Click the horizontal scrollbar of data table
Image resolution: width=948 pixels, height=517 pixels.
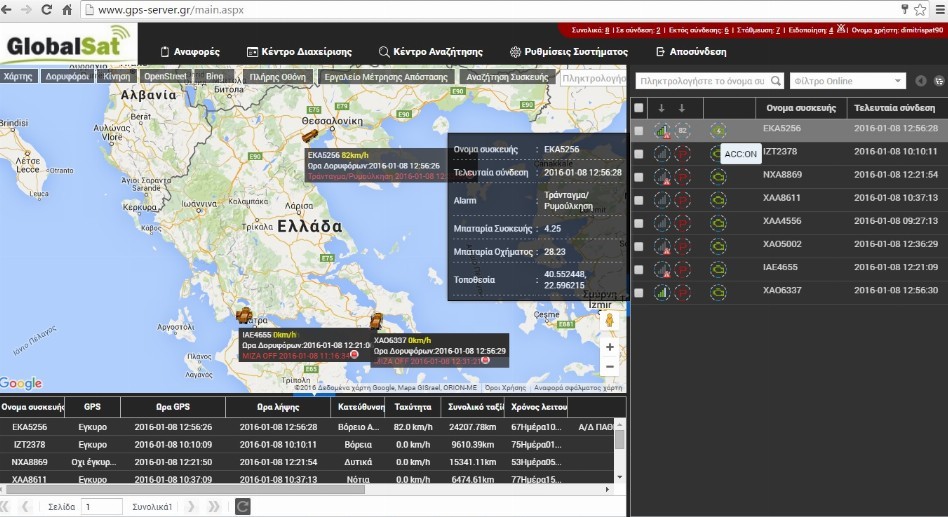[x=184, y=489]
